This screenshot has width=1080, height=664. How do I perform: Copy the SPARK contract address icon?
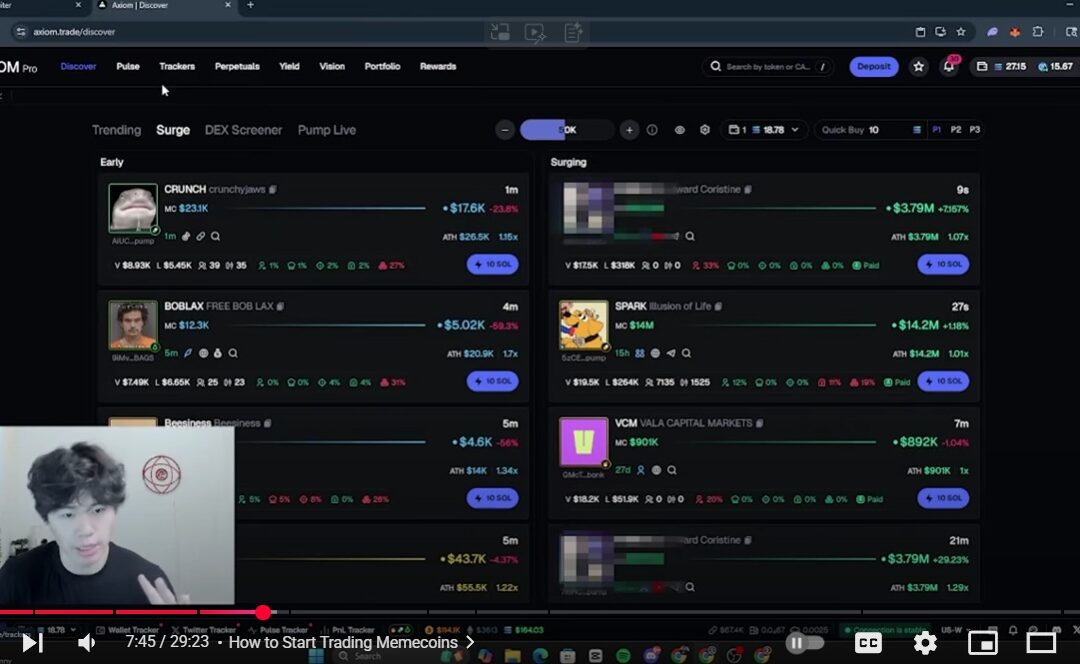point(718,306)
